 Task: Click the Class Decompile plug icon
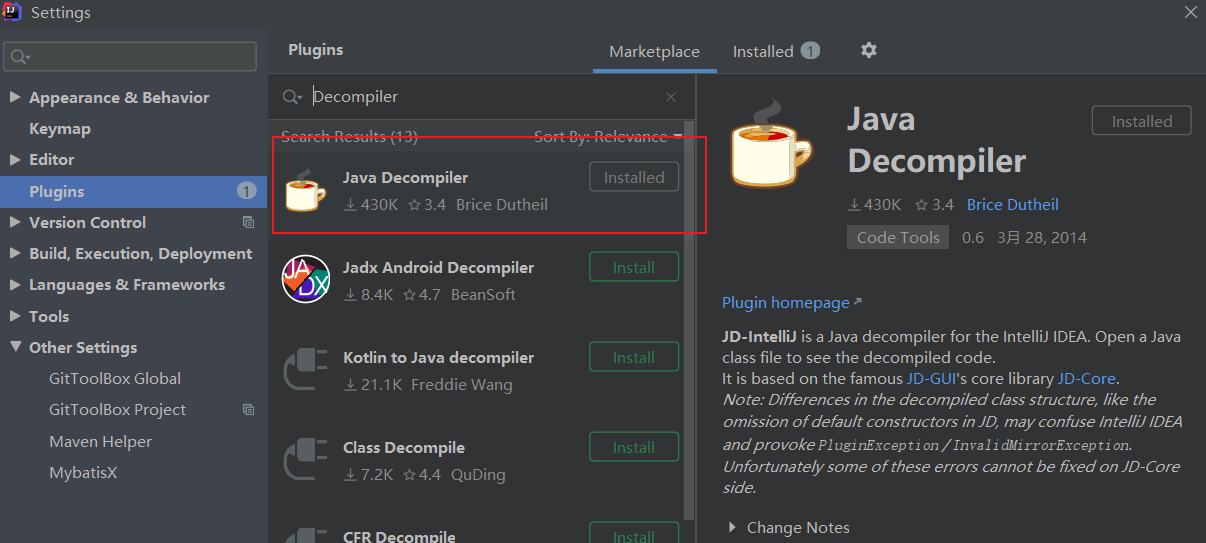pos(305,460)
